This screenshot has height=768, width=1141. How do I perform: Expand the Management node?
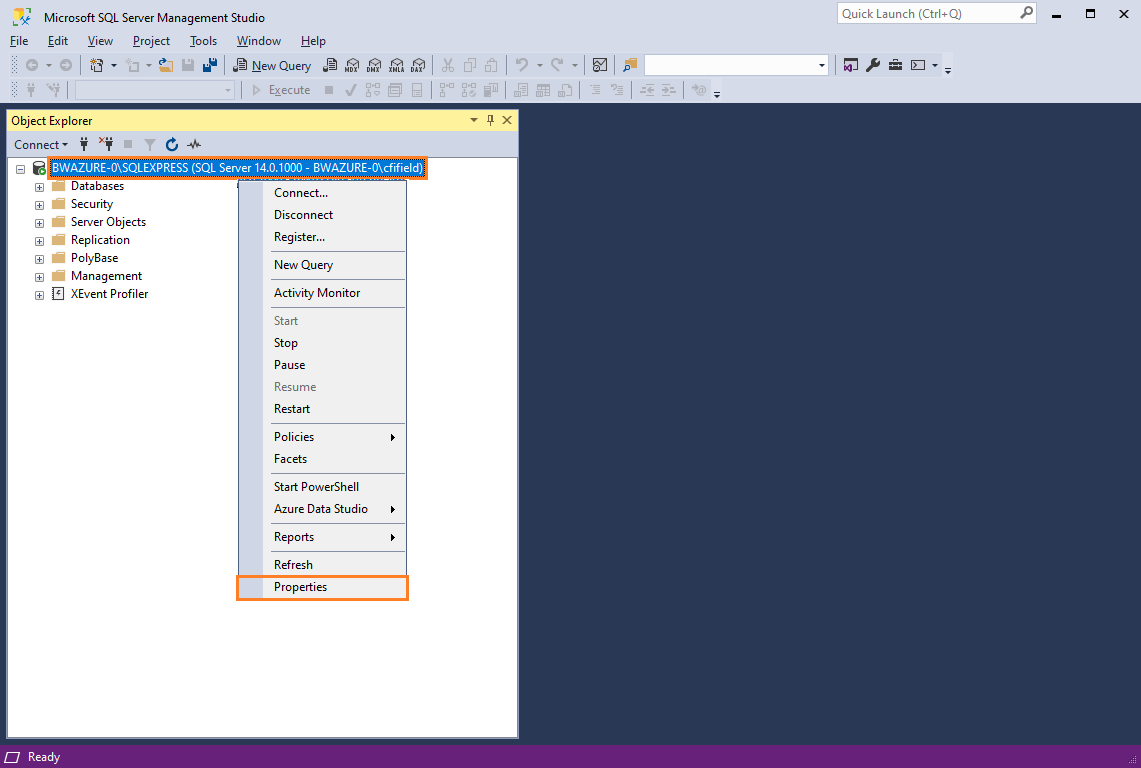tap(39, 275)
